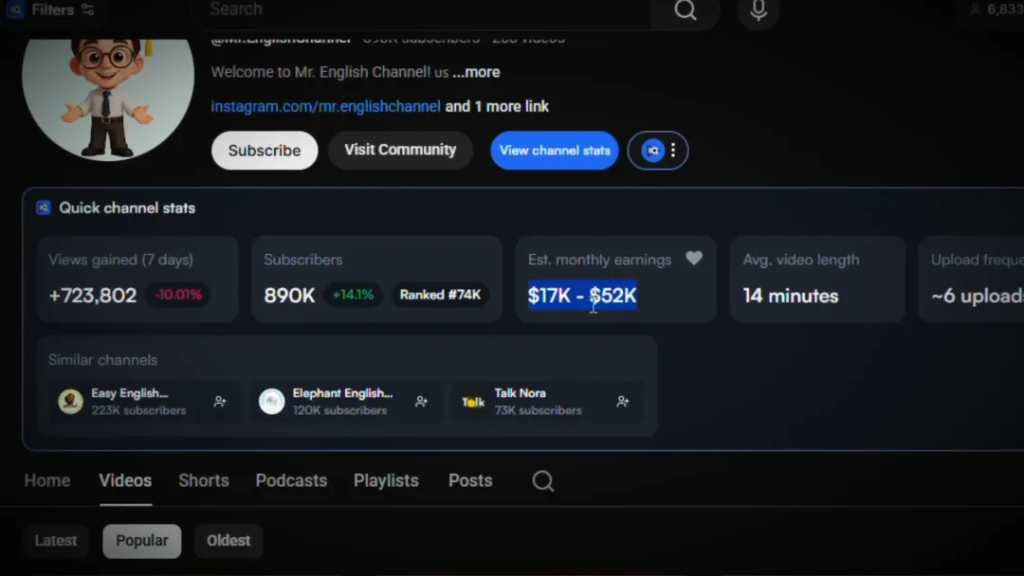Add Talk Nora channel via its add-user icon
1024x576 pixels.
pos(623,402)
